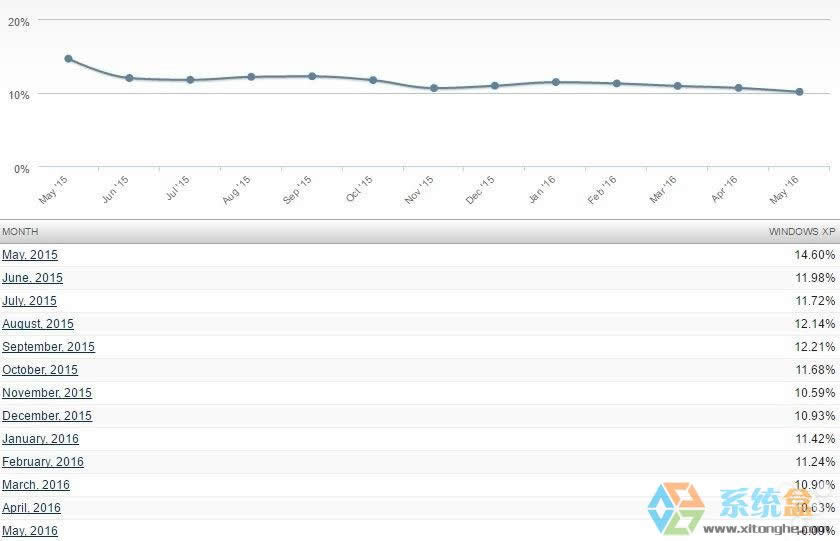Select the May '16 final data point

click(x=799, y=92)
